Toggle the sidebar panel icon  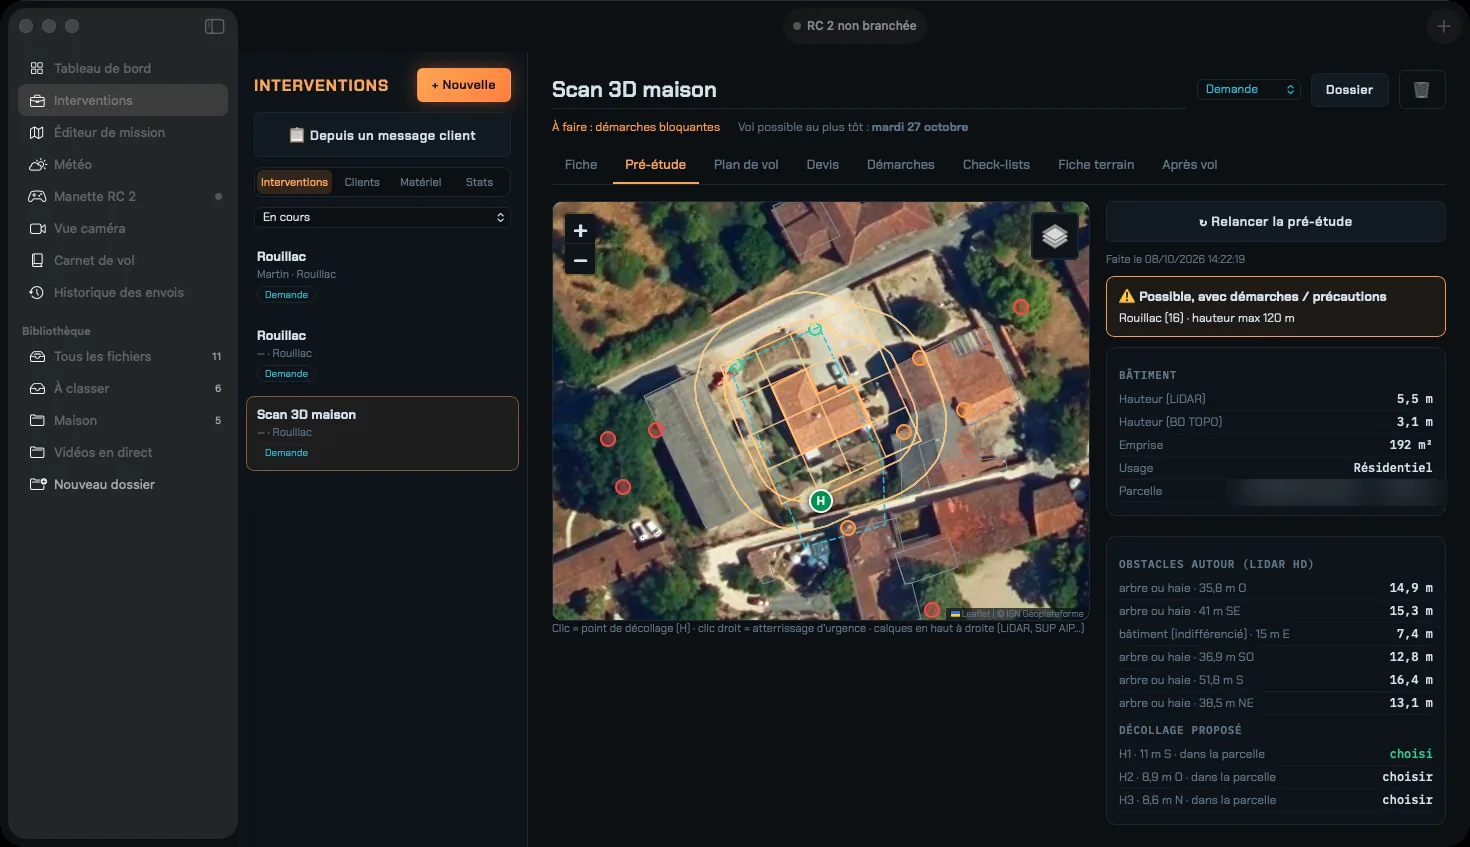click(x=214, y=26)
